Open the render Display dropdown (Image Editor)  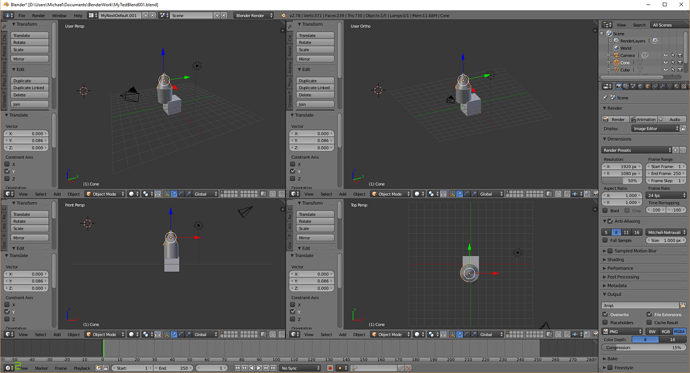pyautogui.click(x=655, y=128)
